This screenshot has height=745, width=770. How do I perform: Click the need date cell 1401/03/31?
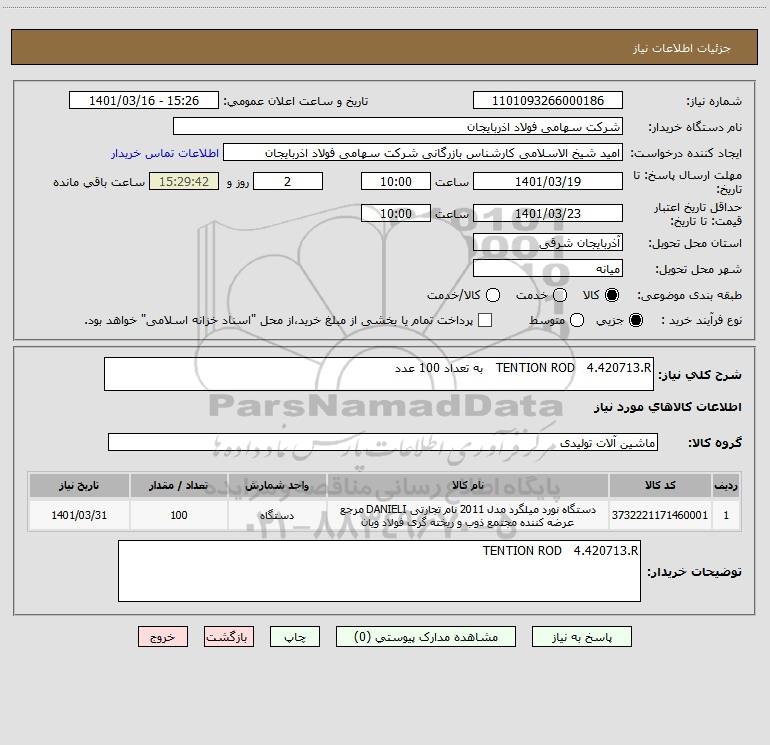coord(79,515)
